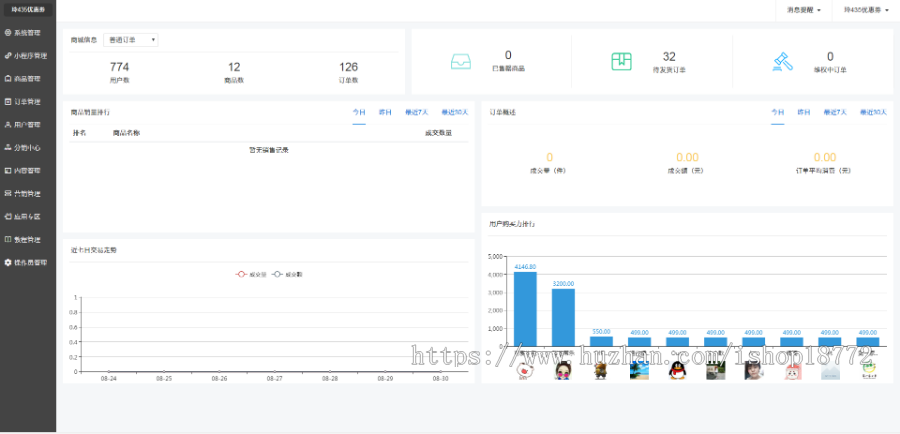This screenshot has width=900, height=434.
Task: Click the 08-24 date on trend chart axis
Action: pos(108,379)
